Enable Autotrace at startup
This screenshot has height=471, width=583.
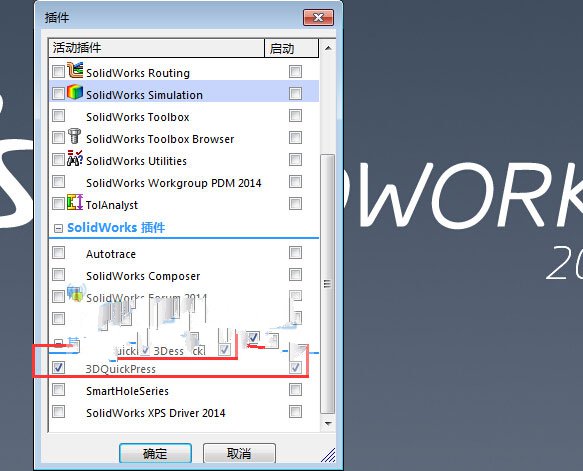tap(295, 252)
